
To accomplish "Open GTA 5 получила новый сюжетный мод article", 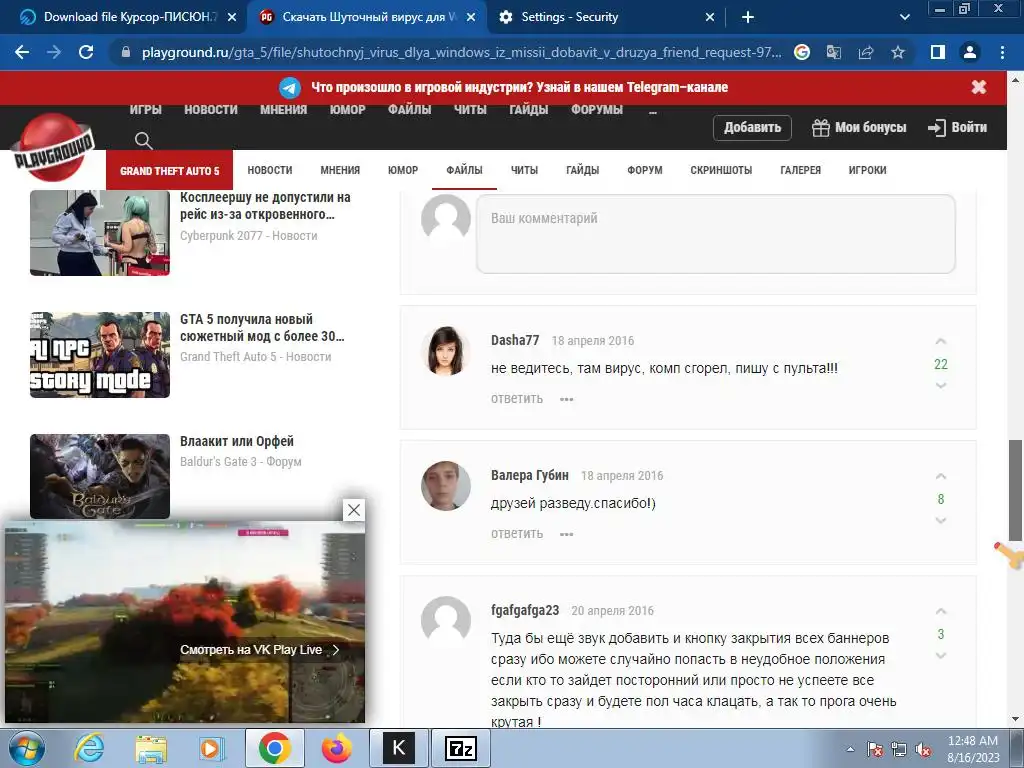I will (262, 327).
